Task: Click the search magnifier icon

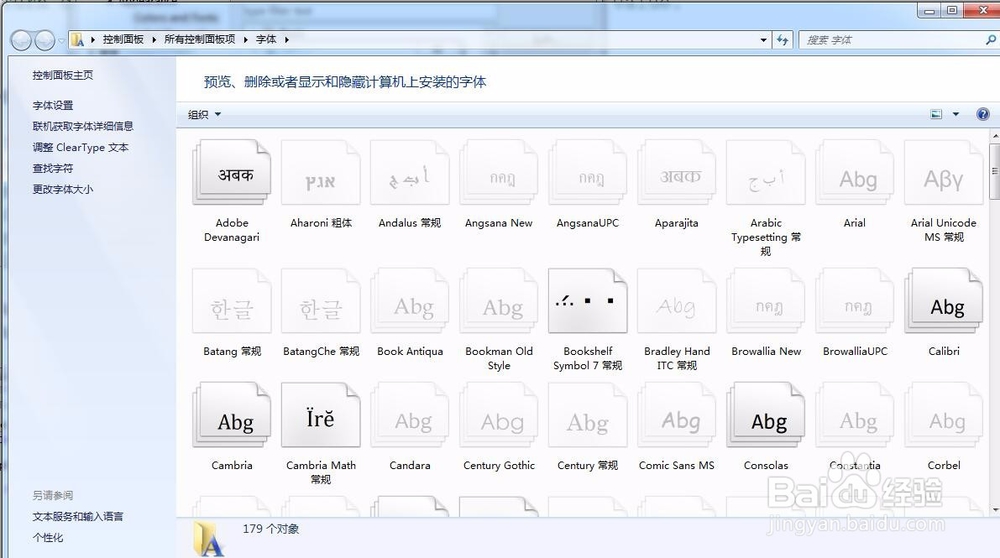Action: coord(990,40)
